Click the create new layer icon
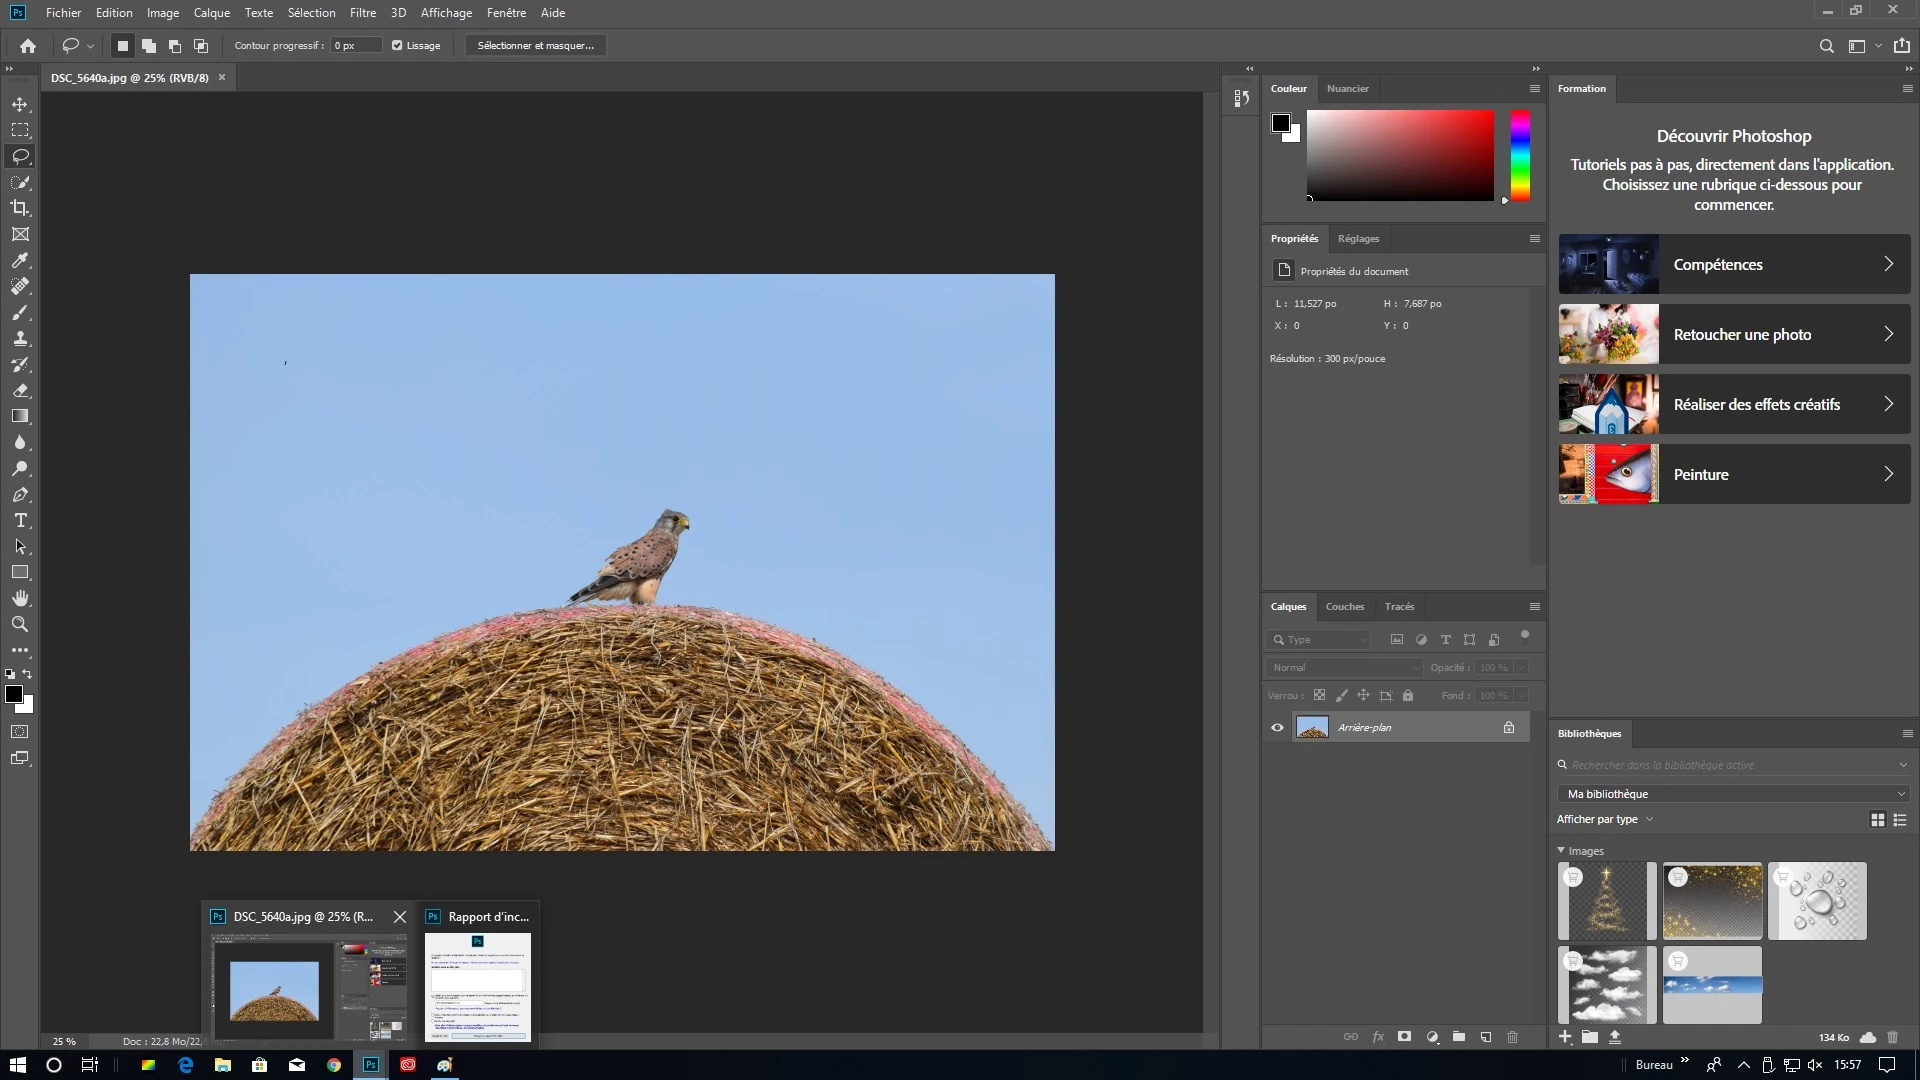 (1486, 1037)
